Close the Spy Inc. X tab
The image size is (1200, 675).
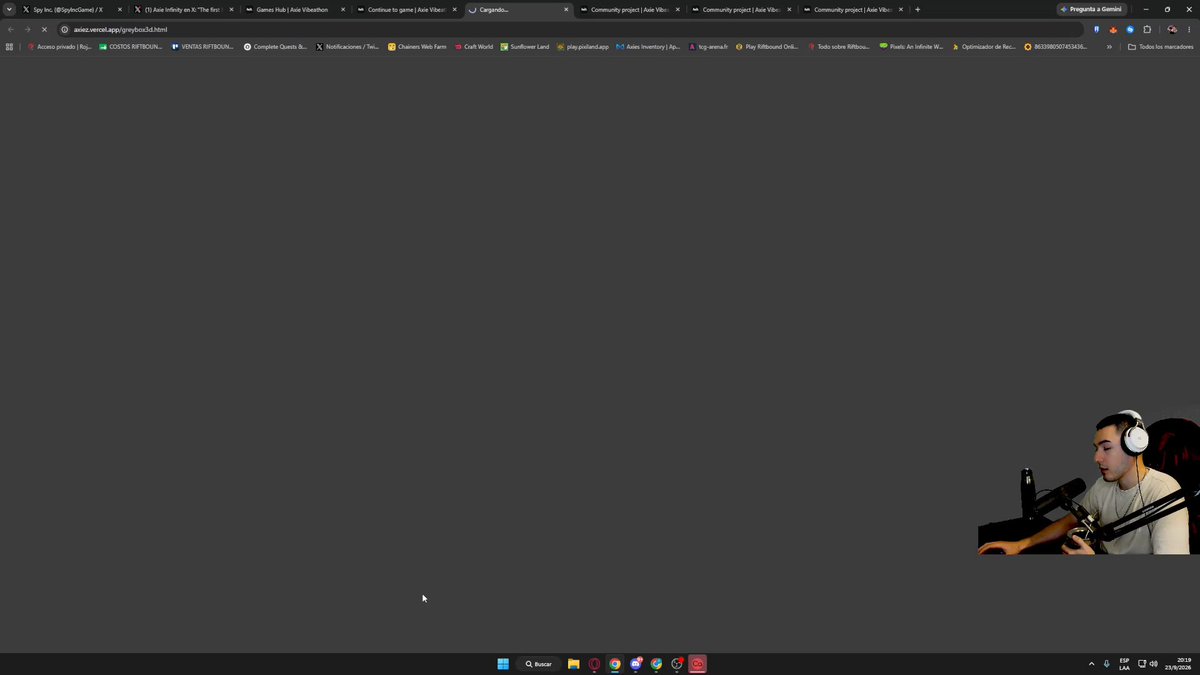pyautogui.click(x=119, y=10)
